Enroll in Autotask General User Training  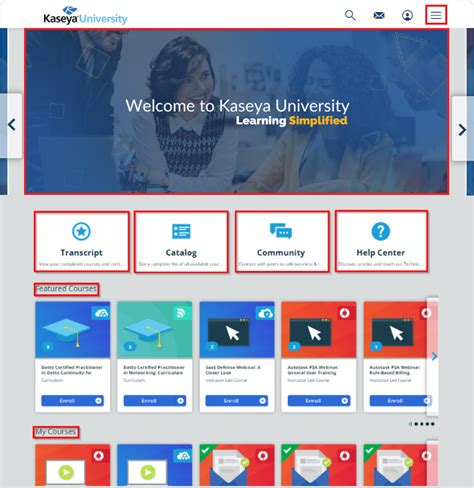coord(319,401)
